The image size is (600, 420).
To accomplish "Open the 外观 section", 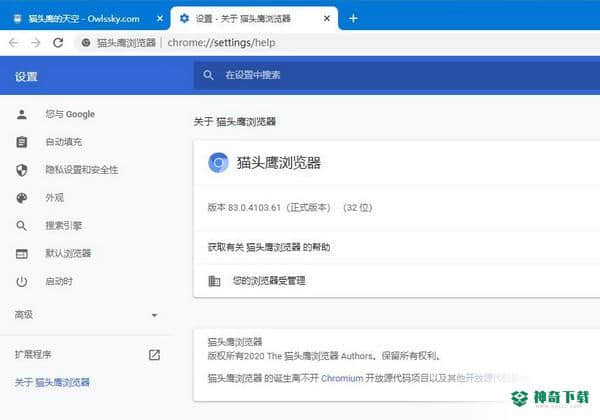I will click(54, 198).
